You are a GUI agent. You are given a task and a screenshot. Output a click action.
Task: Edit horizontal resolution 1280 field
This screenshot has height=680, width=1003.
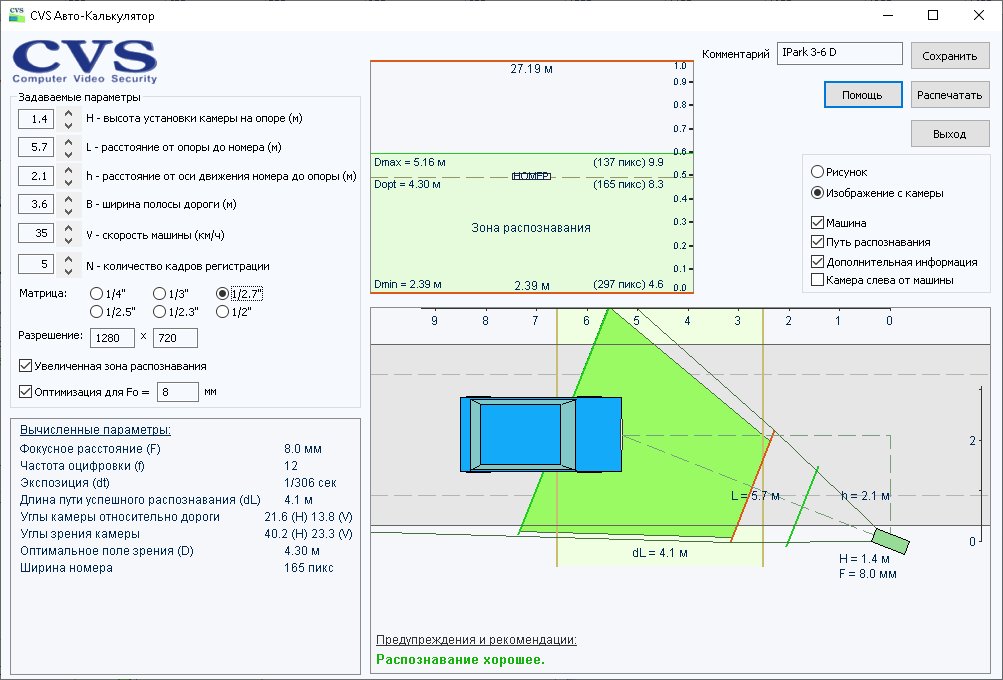113,338
